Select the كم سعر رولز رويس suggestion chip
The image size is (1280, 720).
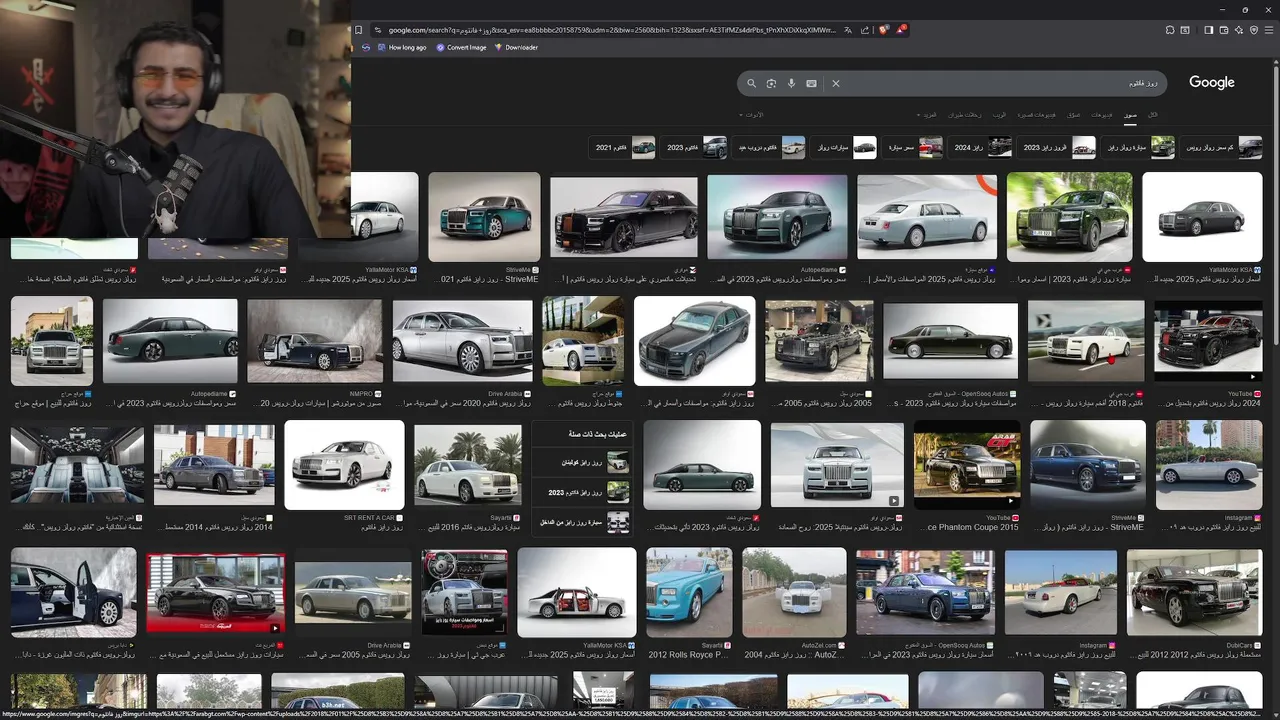[x=1221, y=148]
